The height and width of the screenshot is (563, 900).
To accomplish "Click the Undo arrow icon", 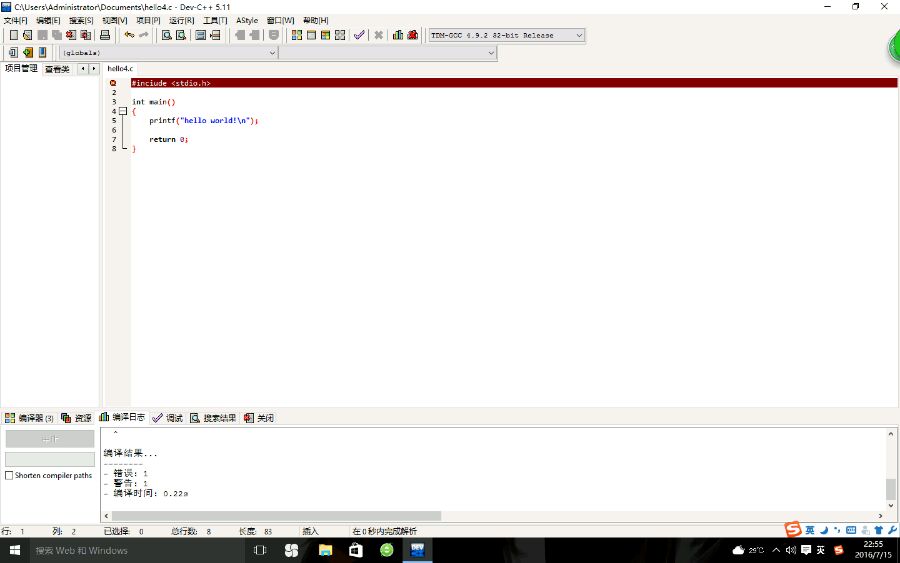I will [129, 35].
